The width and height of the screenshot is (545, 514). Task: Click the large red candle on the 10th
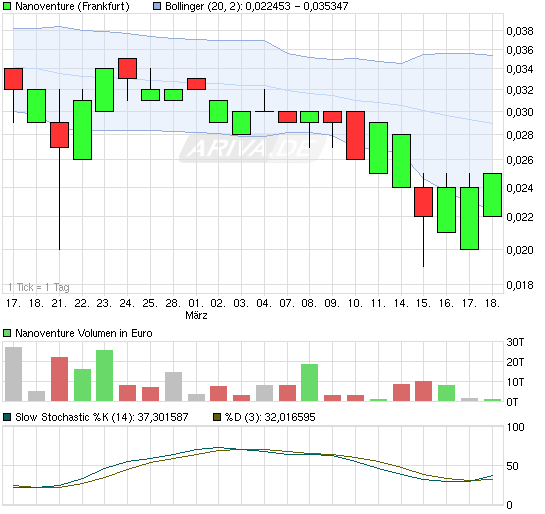coord(356,136)
